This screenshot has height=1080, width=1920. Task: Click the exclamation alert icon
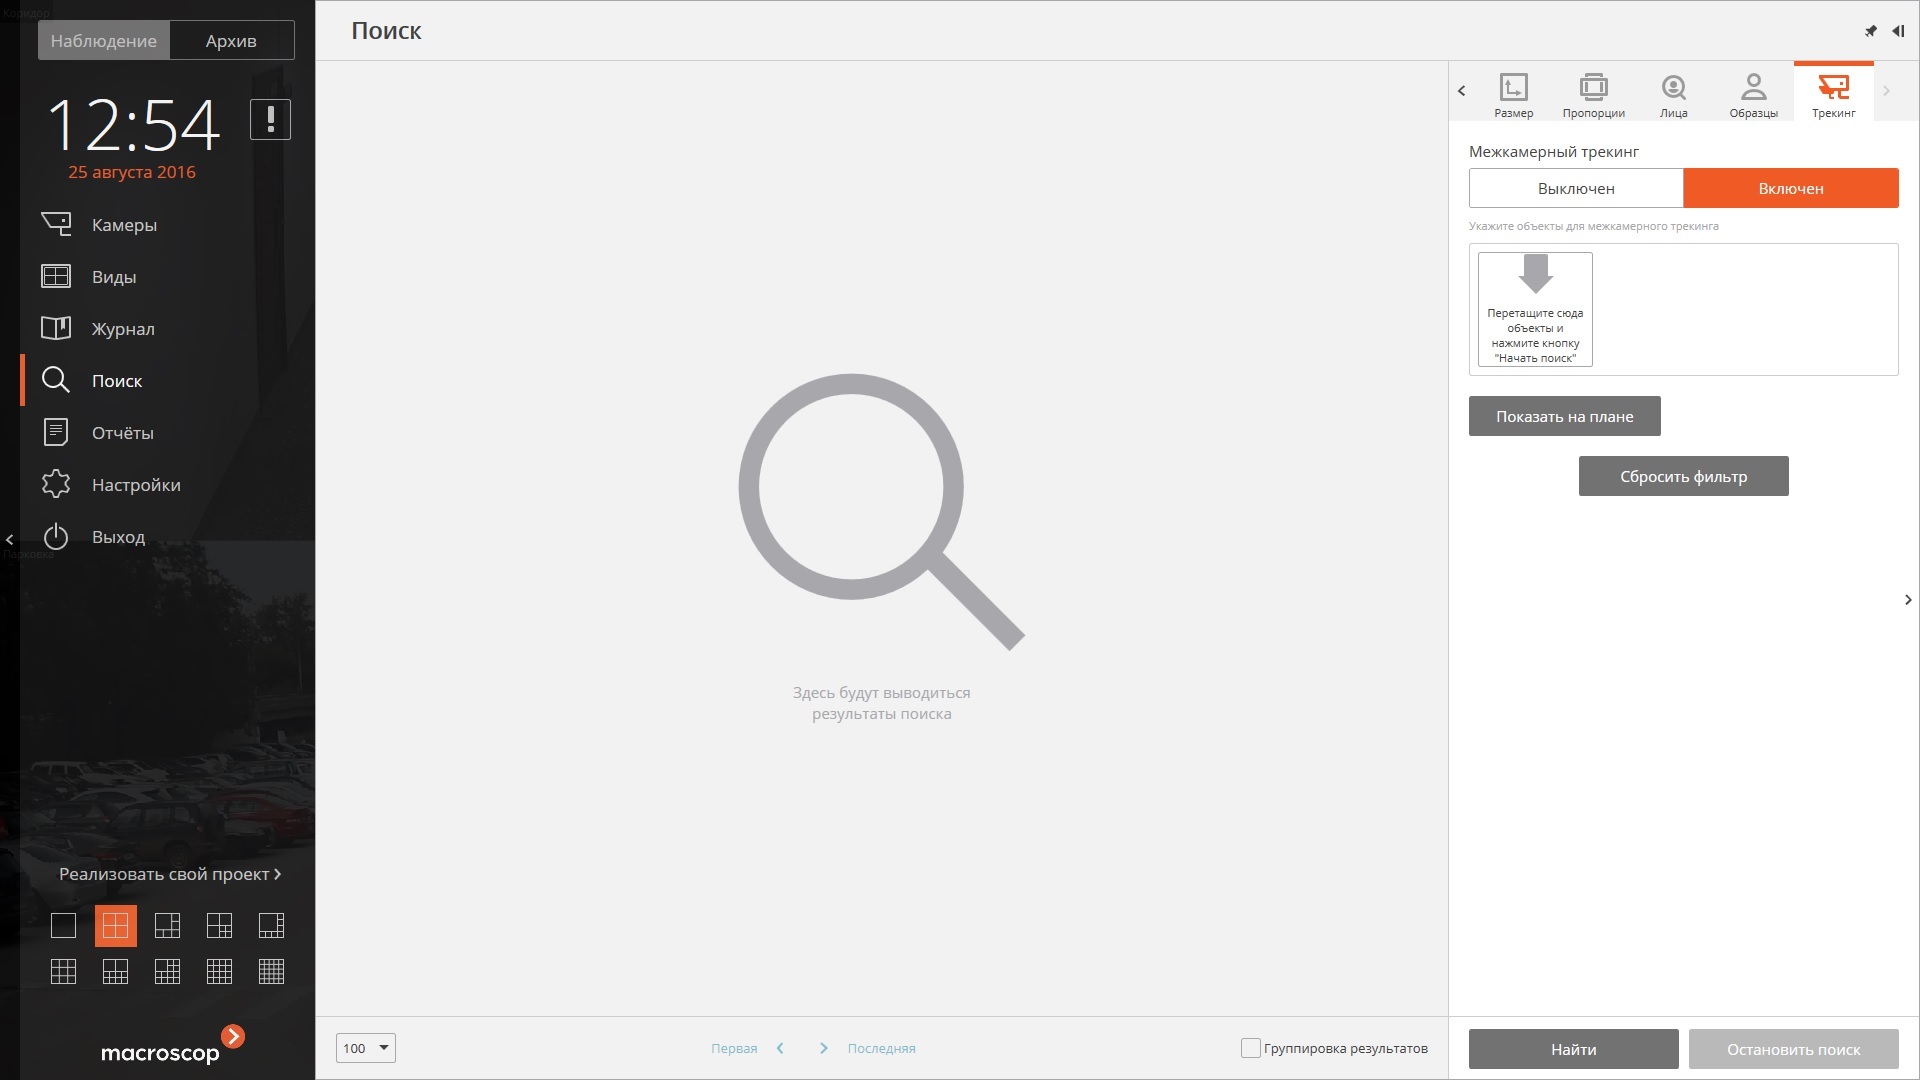pyautogui.click(x=270, y=120)
